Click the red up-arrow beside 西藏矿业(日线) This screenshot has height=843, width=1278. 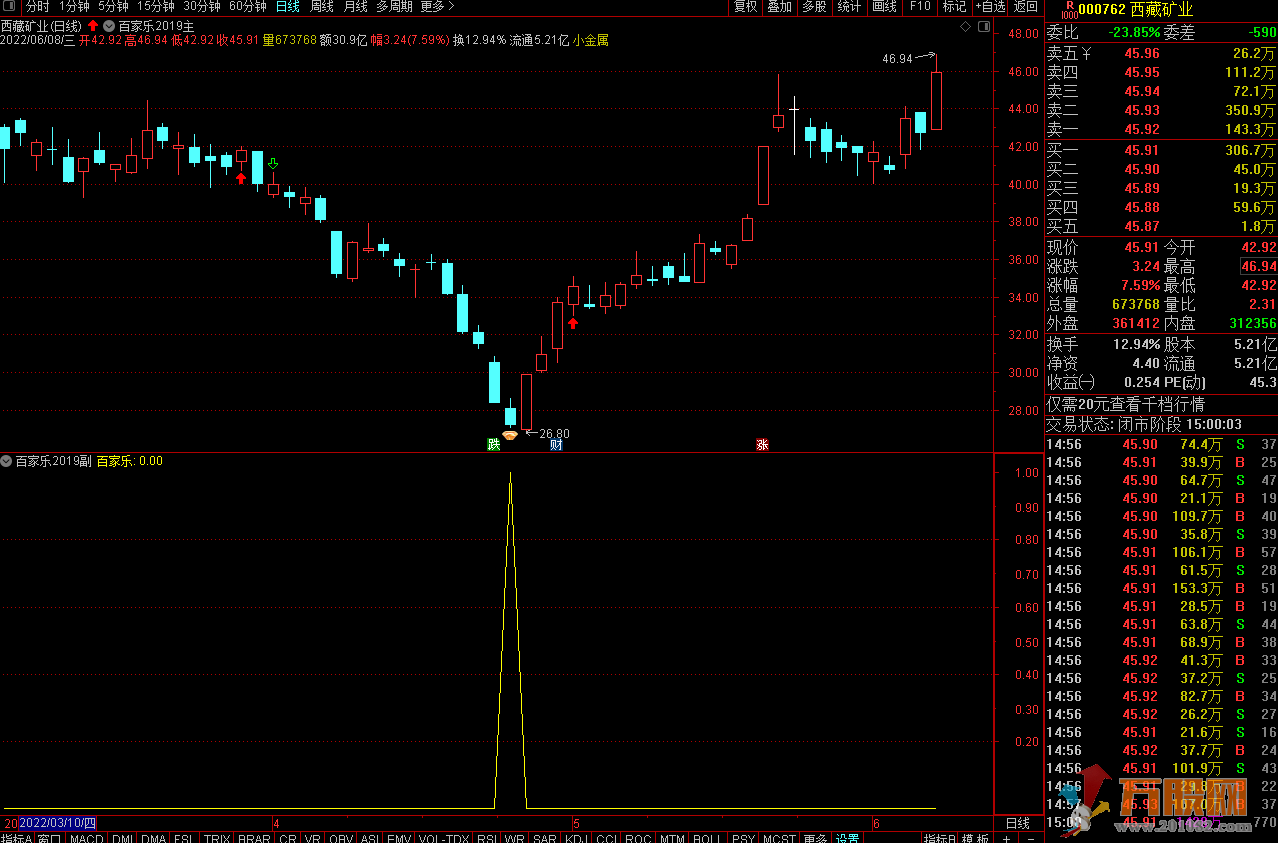93,25
